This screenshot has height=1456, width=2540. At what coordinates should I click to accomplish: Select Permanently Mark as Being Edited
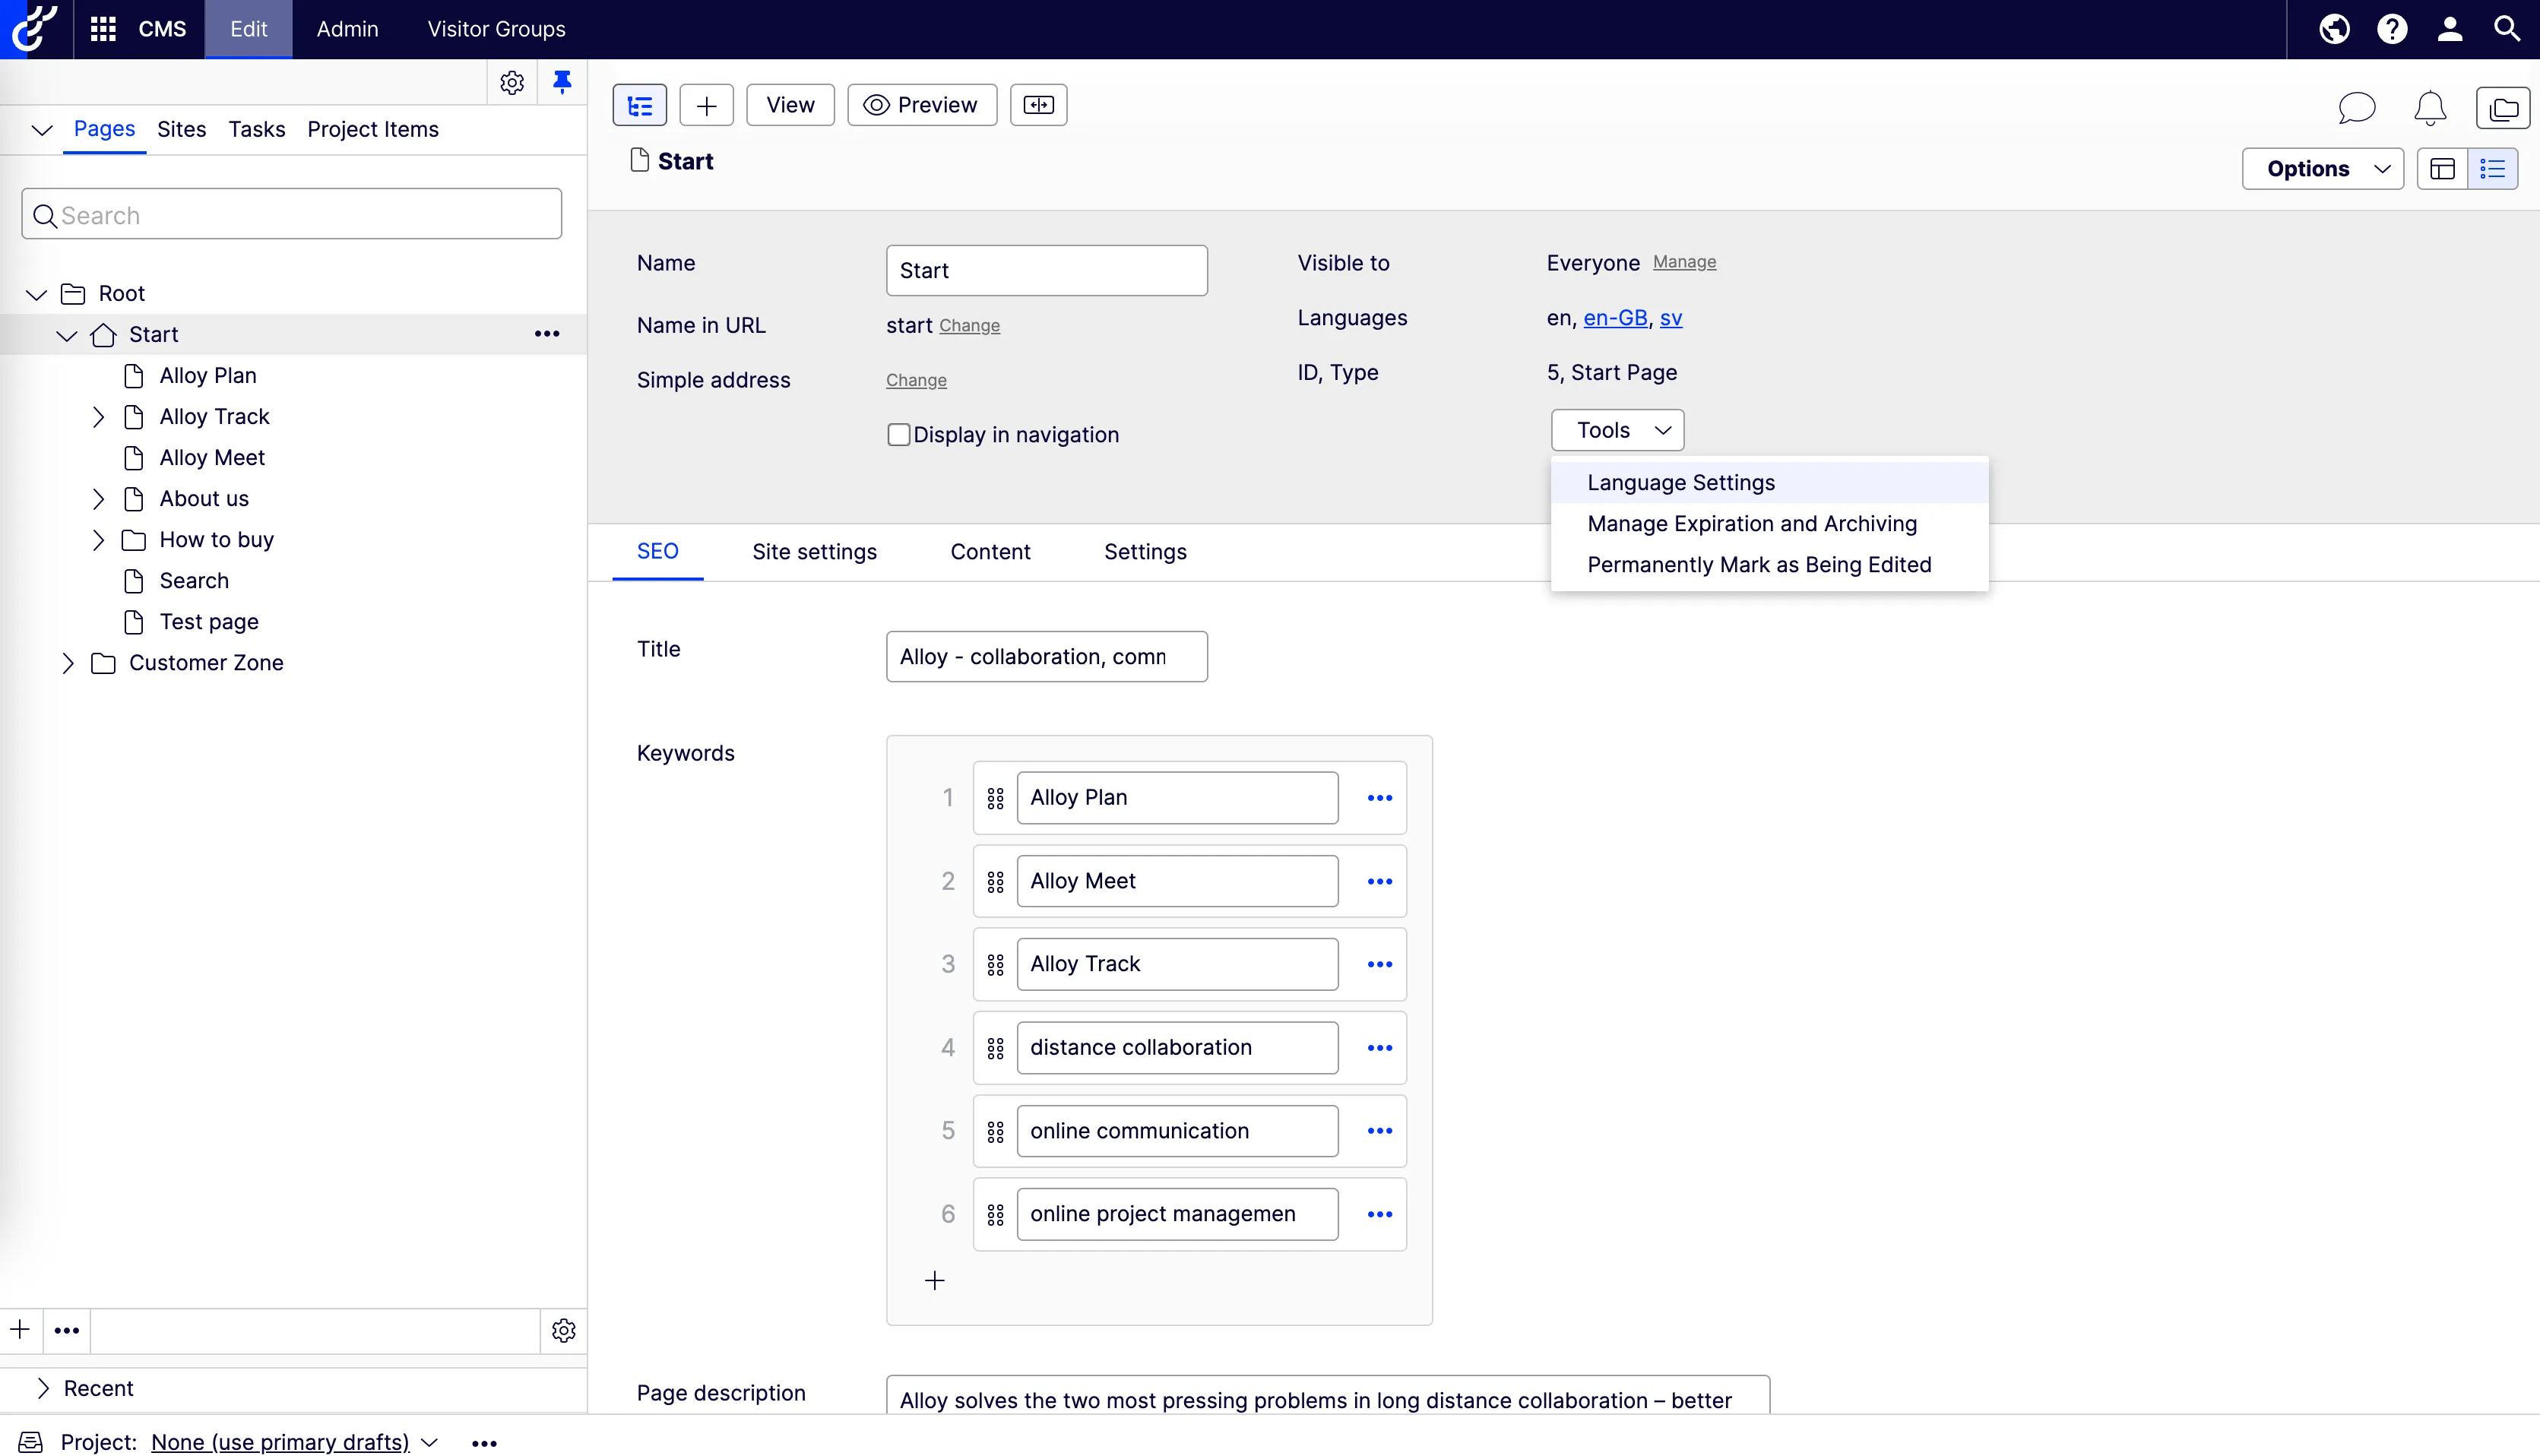coord(1770,565)
